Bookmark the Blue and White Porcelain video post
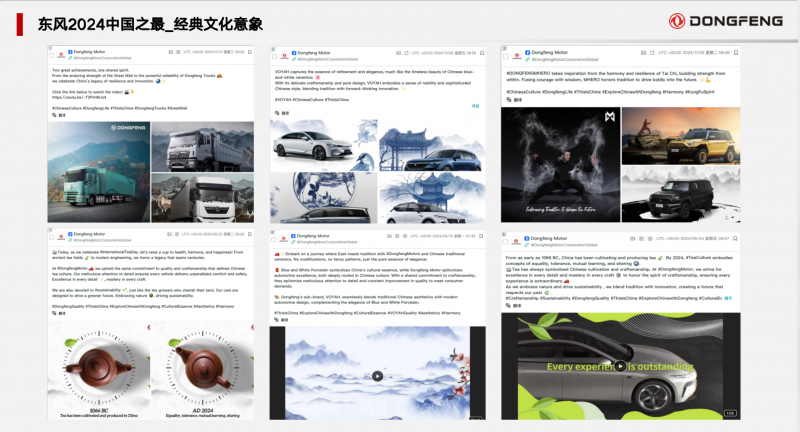The image size is (800, 432). (x=481, y=236)
